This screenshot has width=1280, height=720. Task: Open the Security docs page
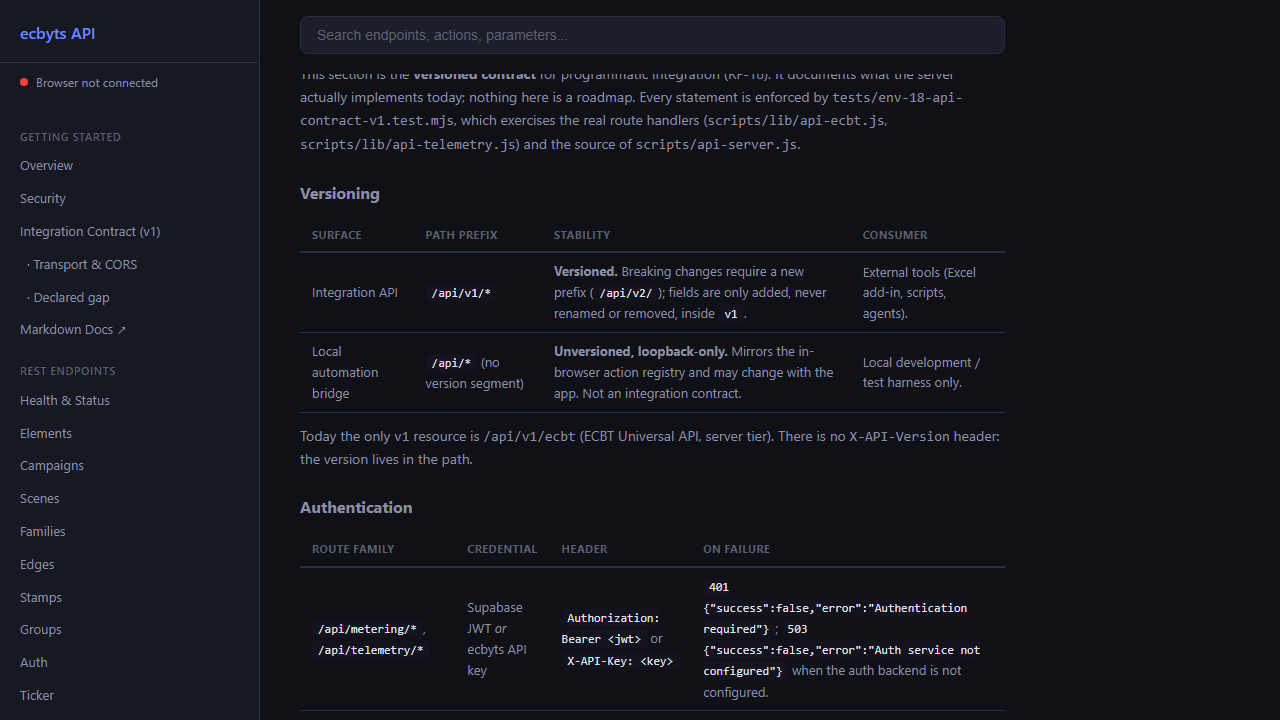tap(43, 198)
